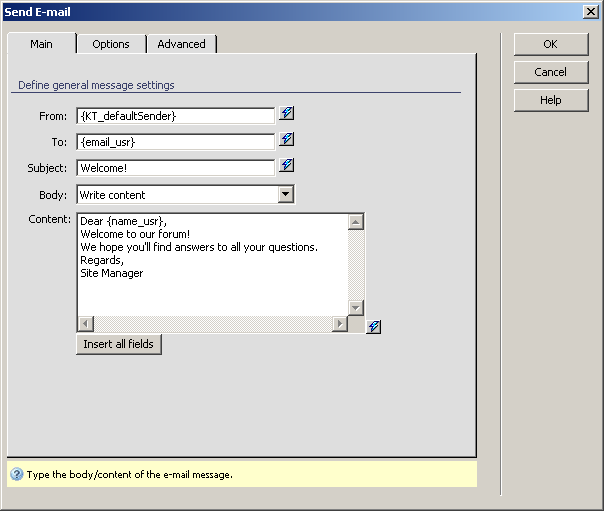Click the Content box scroll up arrow
604x511 pixels.
tap(356, 222)
